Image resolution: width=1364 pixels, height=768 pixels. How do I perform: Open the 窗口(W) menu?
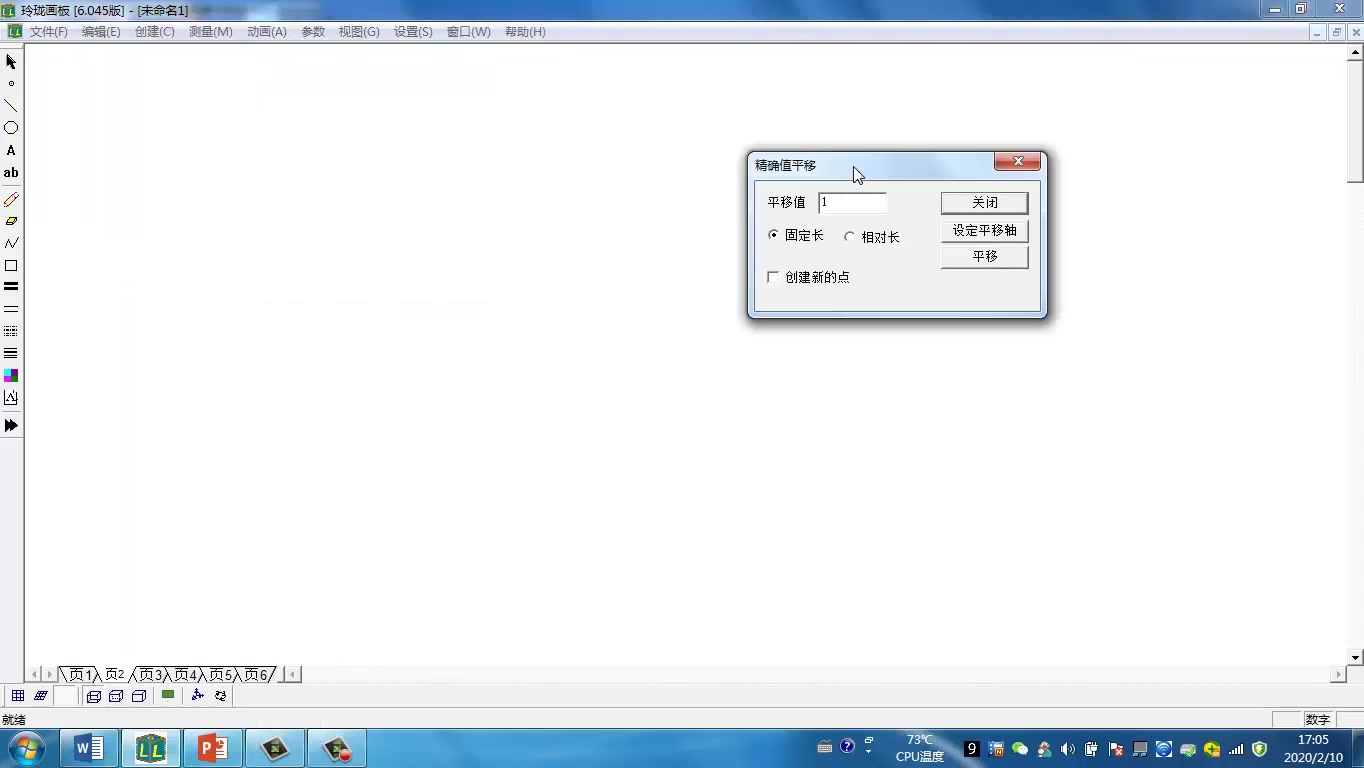(x=468, y=32)
